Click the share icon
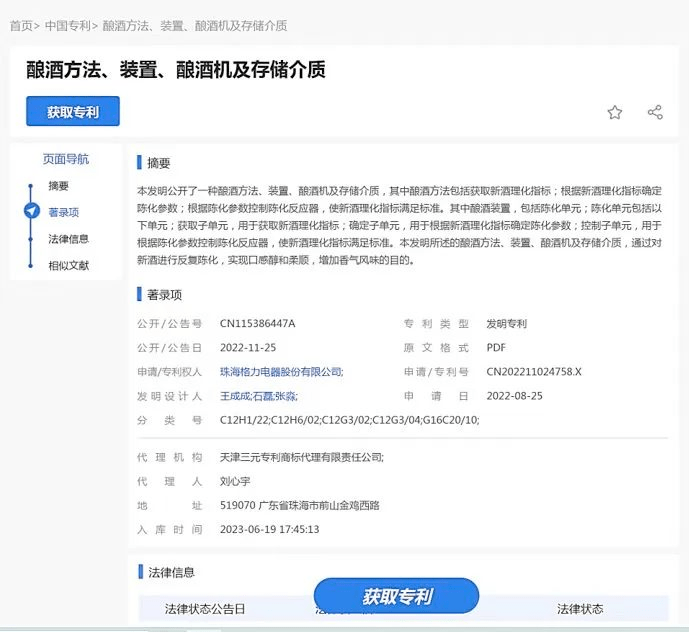 tap(655, 113)
